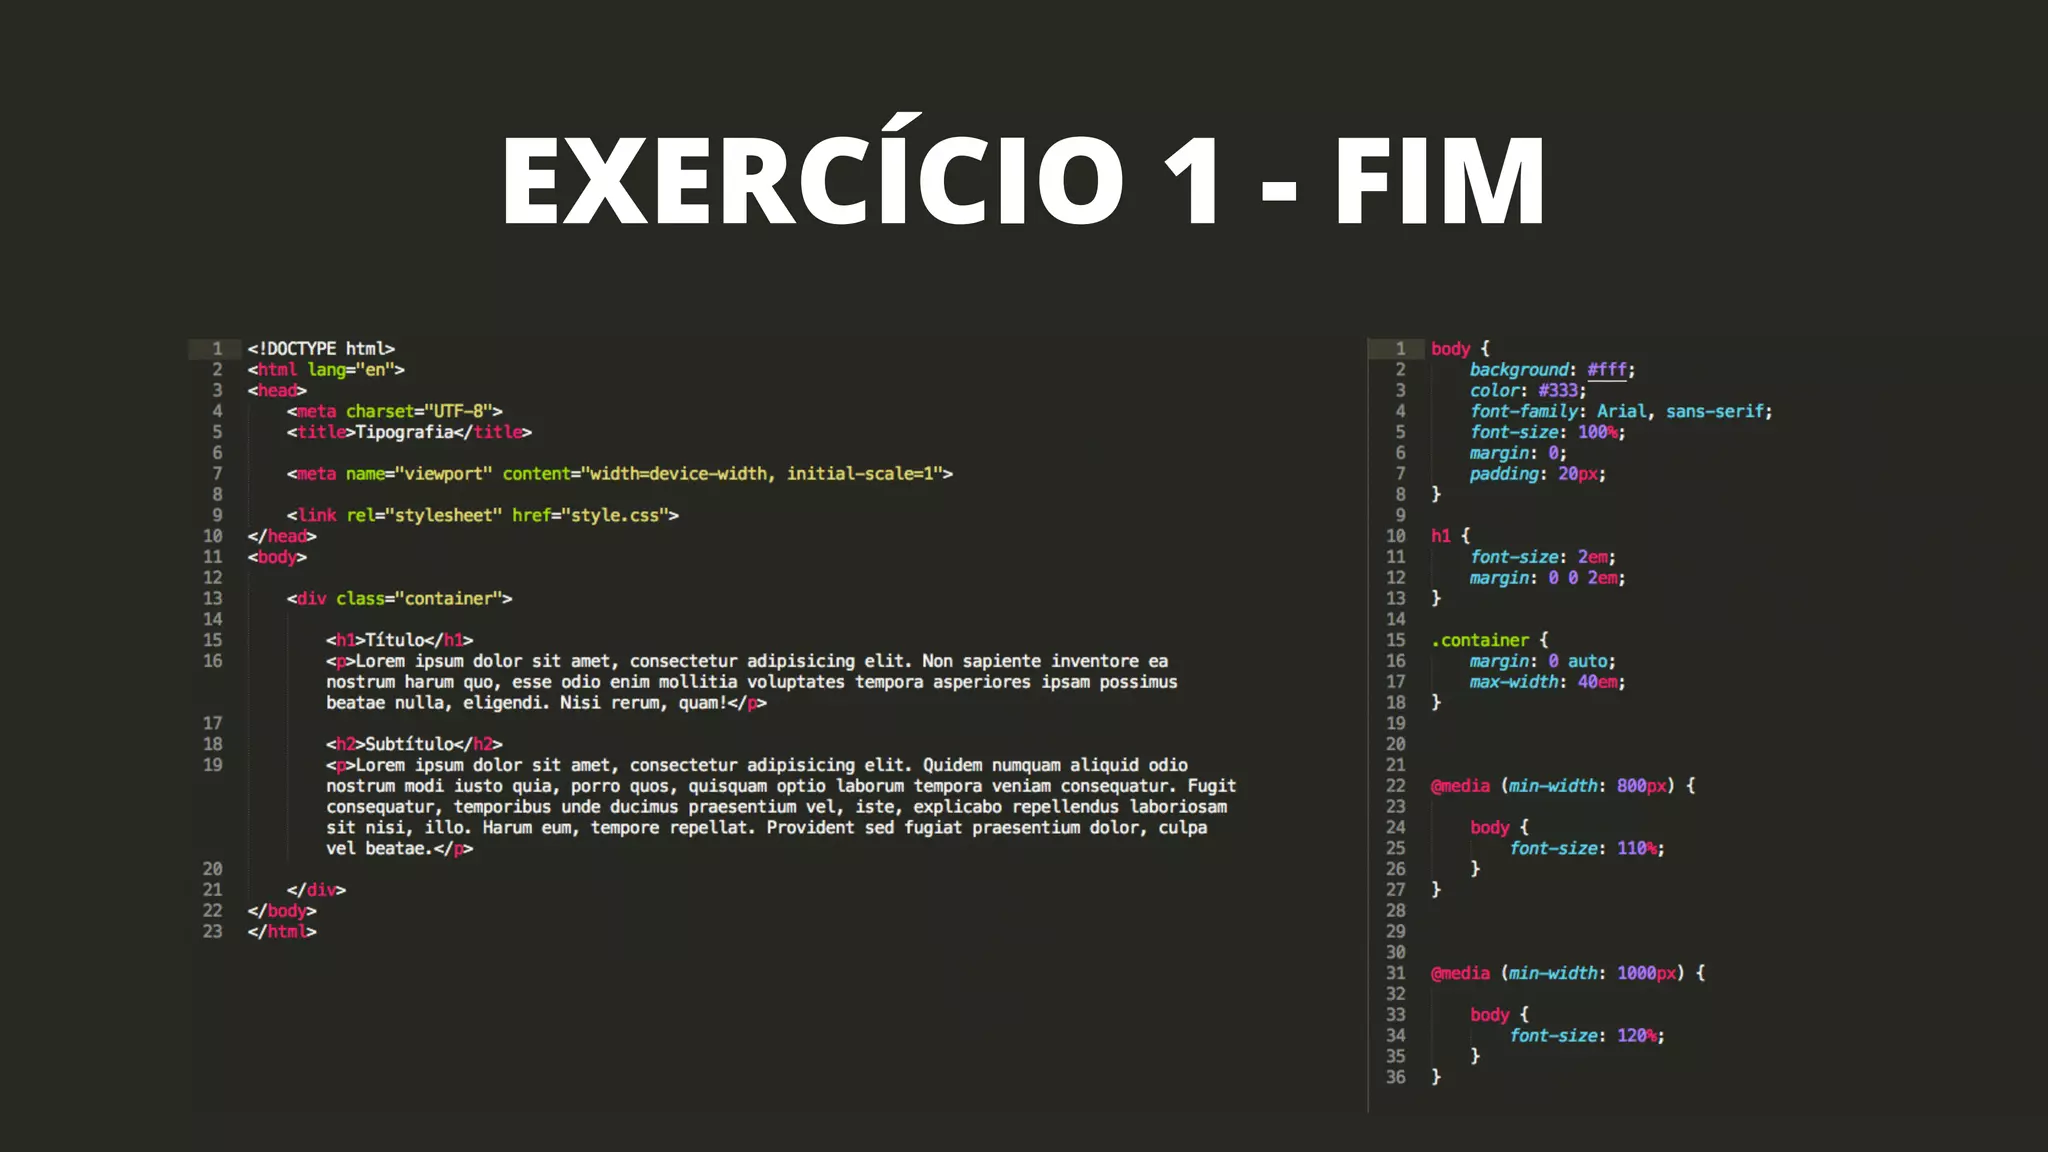Click 'color: #333;' in the CSS
This screenshot has height=1152, width=2048.
1528,391
